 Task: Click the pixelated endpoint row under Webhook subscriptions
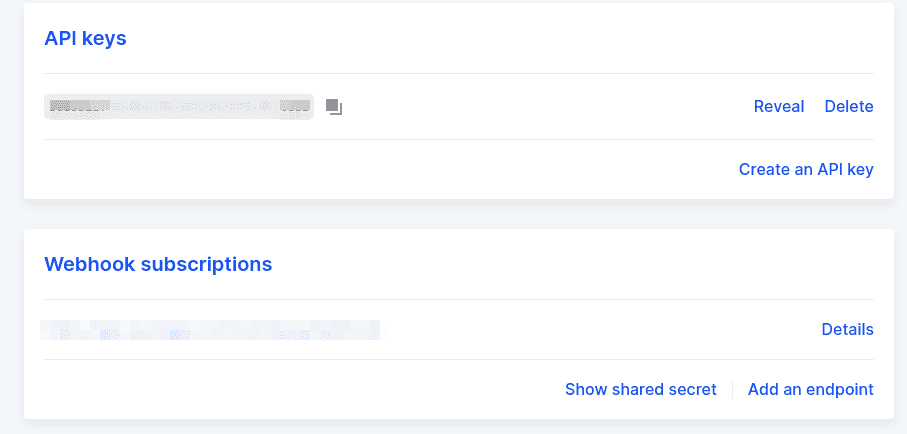[212, 330]
